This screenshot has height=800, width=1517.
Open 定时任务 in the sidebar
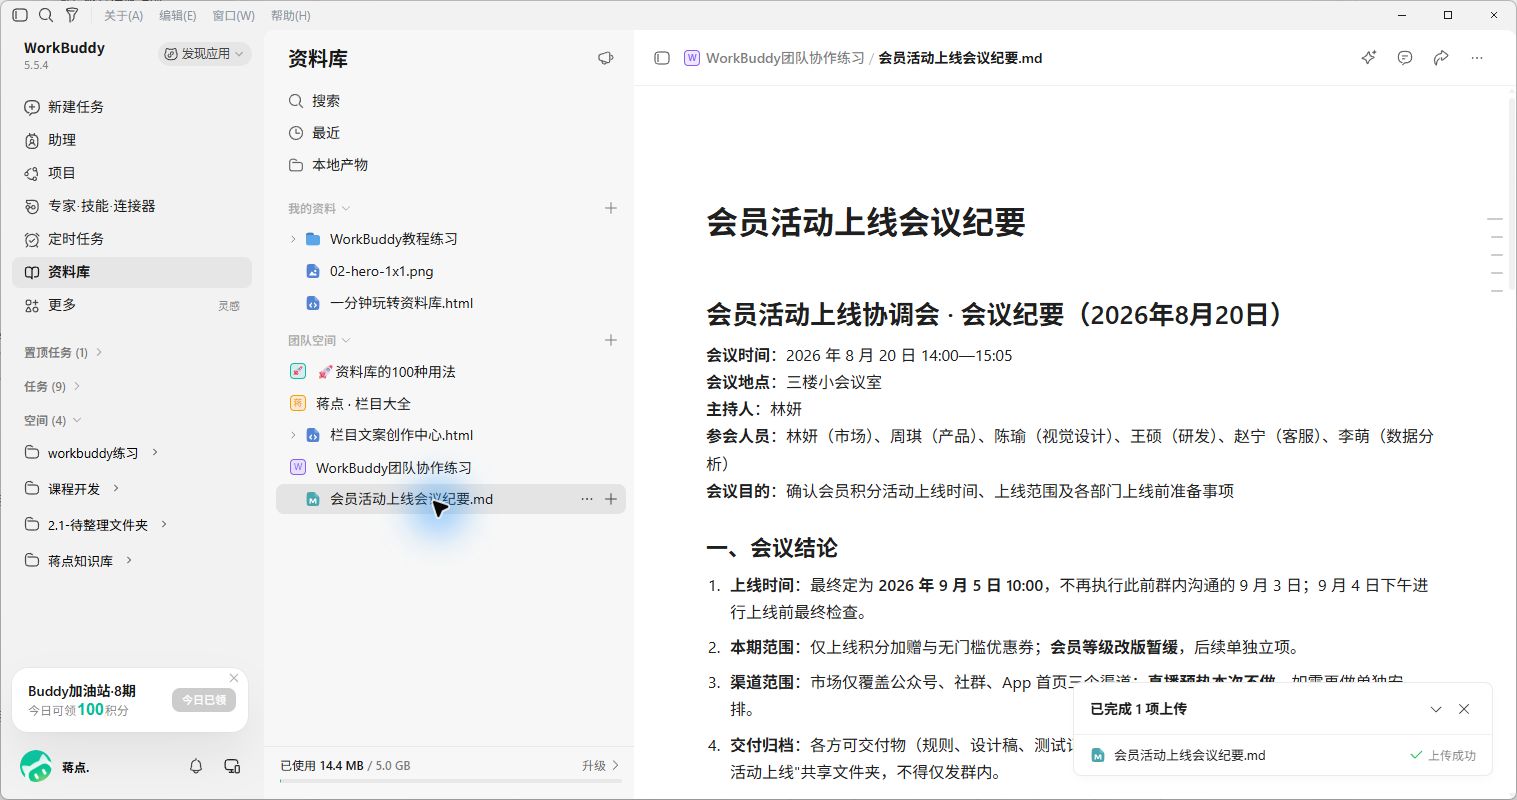(132, 239)
